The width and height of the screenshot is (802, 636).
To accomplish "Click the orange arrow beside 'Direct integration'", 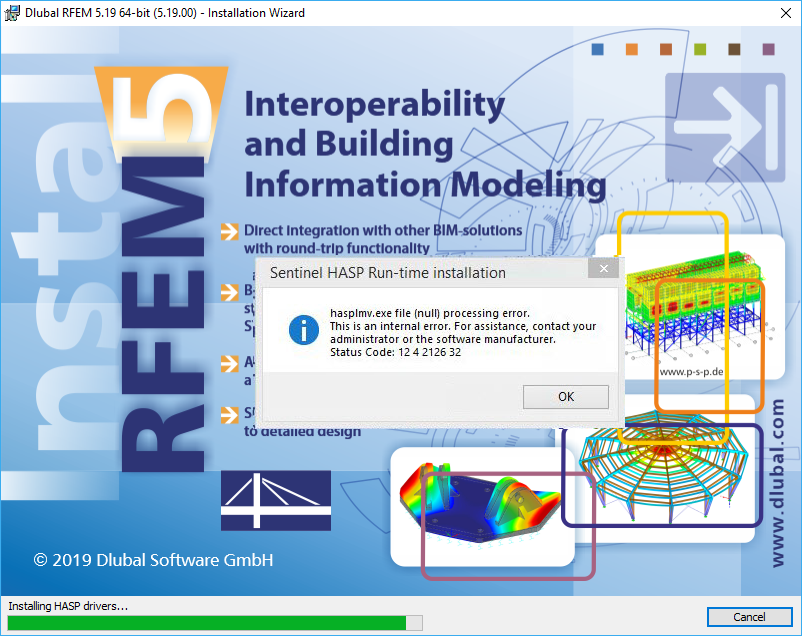I will tap(230, 232).
